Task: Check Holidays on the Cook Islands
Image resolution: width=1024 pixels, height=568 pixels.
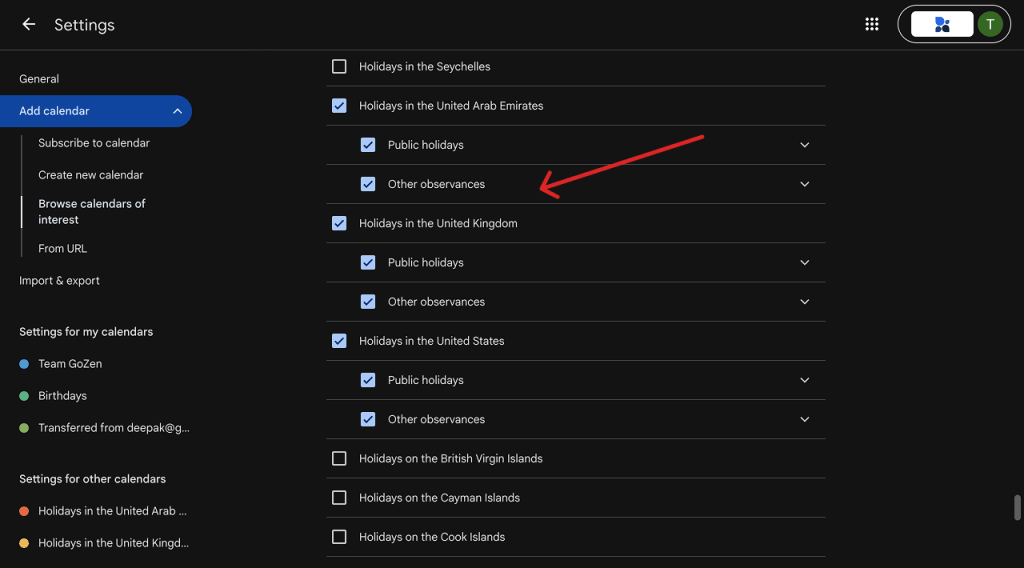Action: click(339, 537)
